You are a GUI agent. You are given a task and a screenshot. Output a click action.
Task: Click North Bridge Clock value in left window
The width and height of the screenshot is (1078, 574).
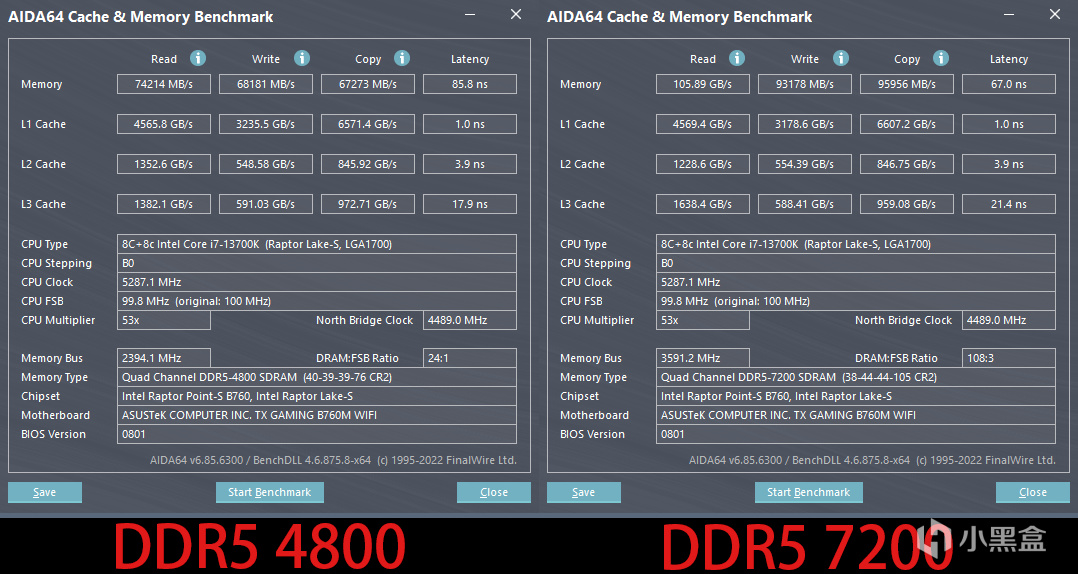click(x=470, y=320)
